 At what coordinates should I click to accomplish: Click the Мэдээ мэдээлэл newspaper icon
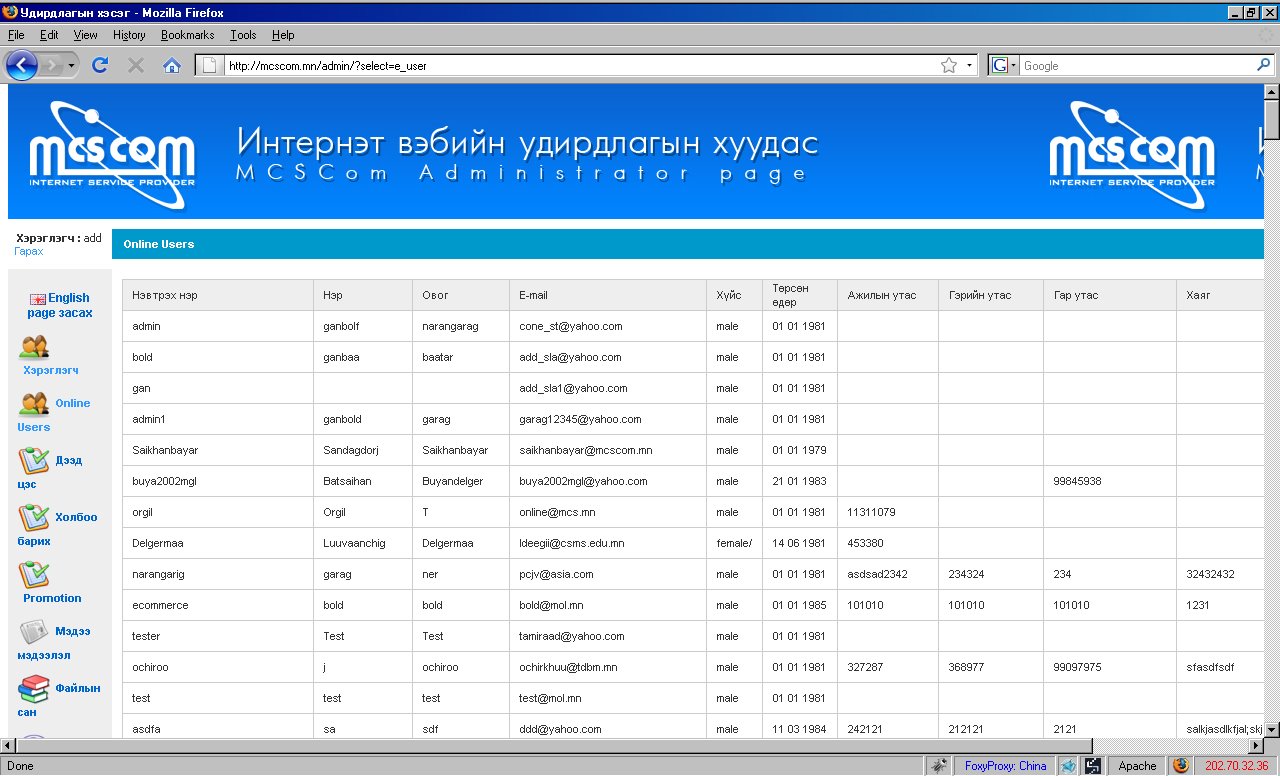tap(35, 632)
